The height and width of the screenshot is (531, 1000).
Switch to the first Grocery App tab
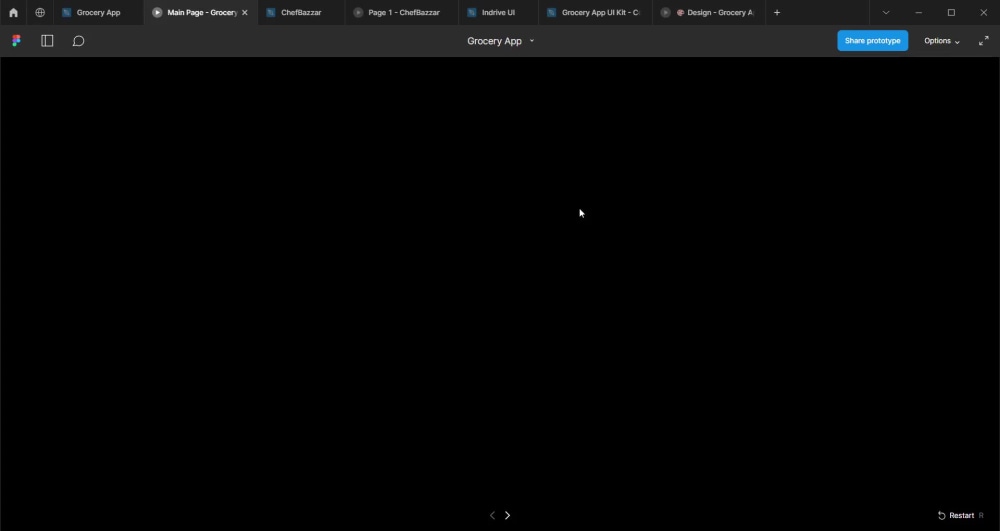click(x=98, y=13)
